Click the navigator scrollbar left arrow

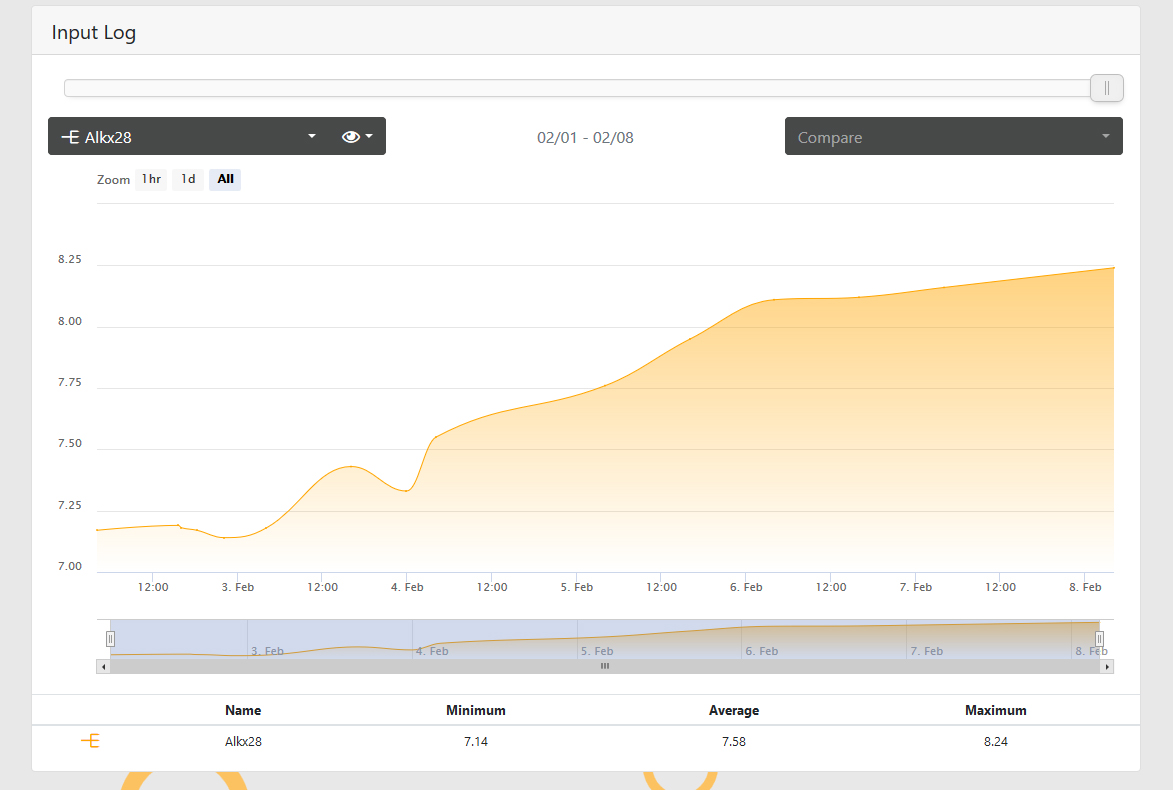pos(103,666)
